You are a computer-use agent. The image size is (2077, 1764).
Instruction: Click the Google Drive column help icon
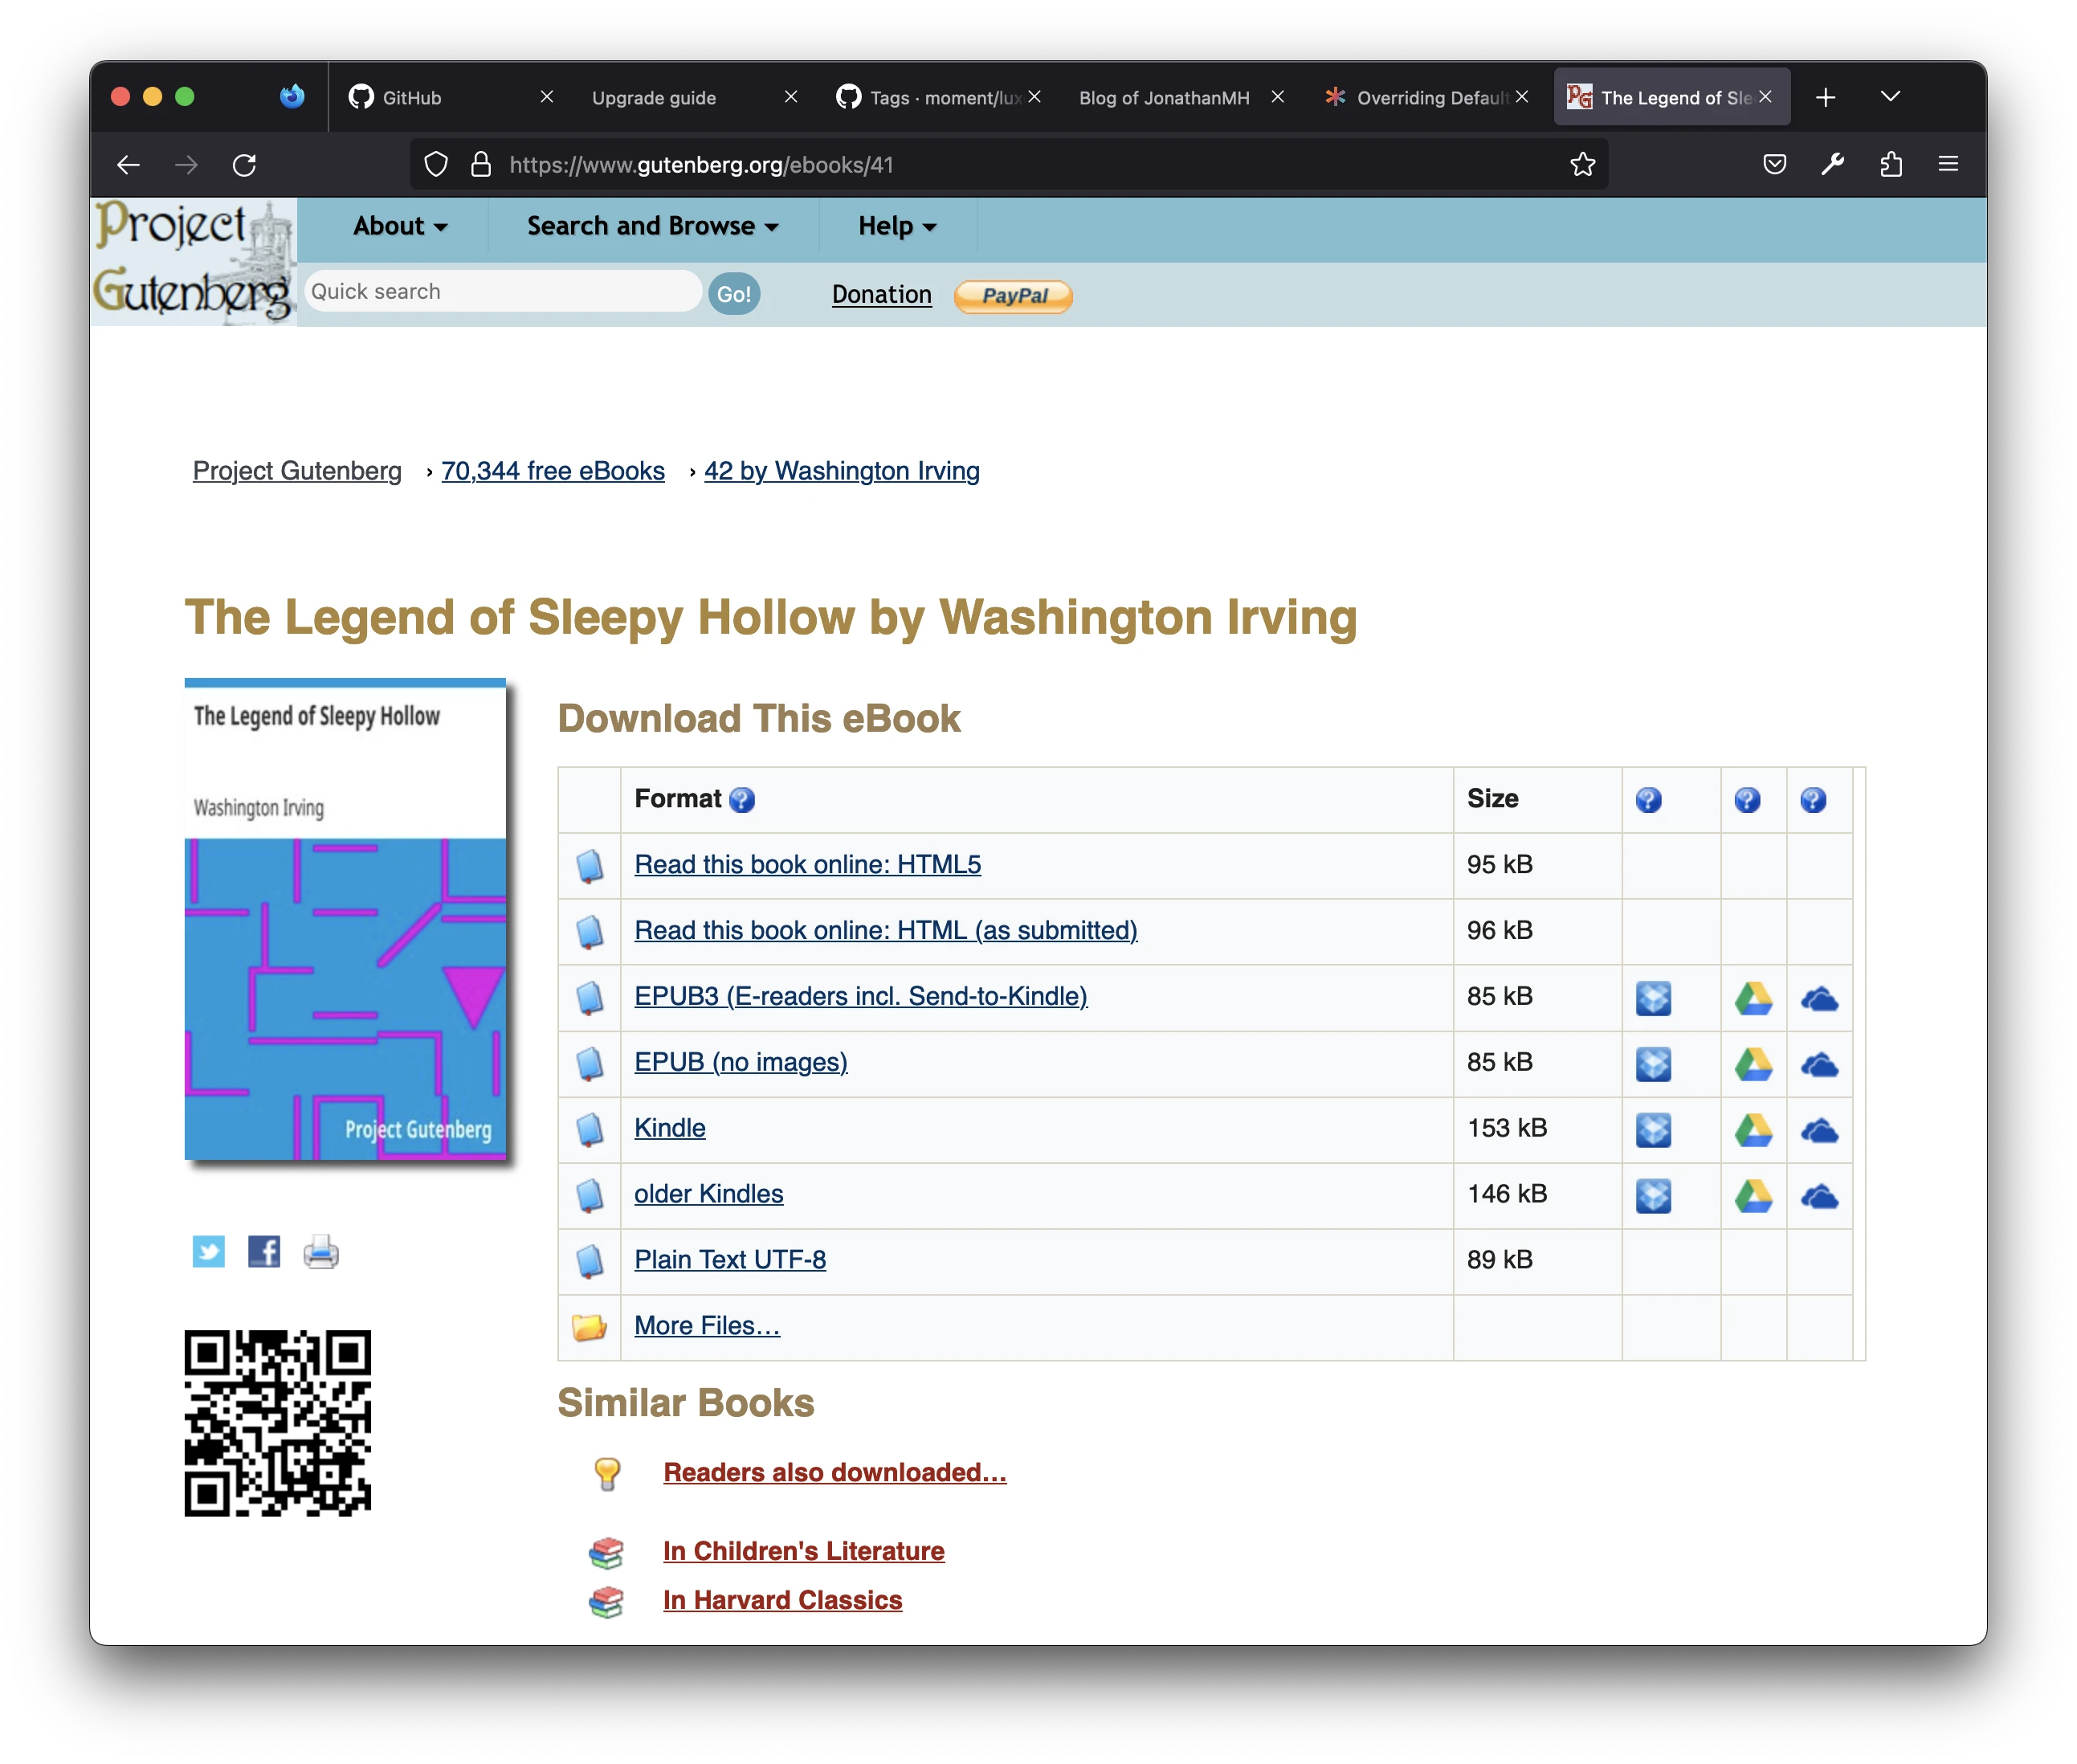[1747, 800]
